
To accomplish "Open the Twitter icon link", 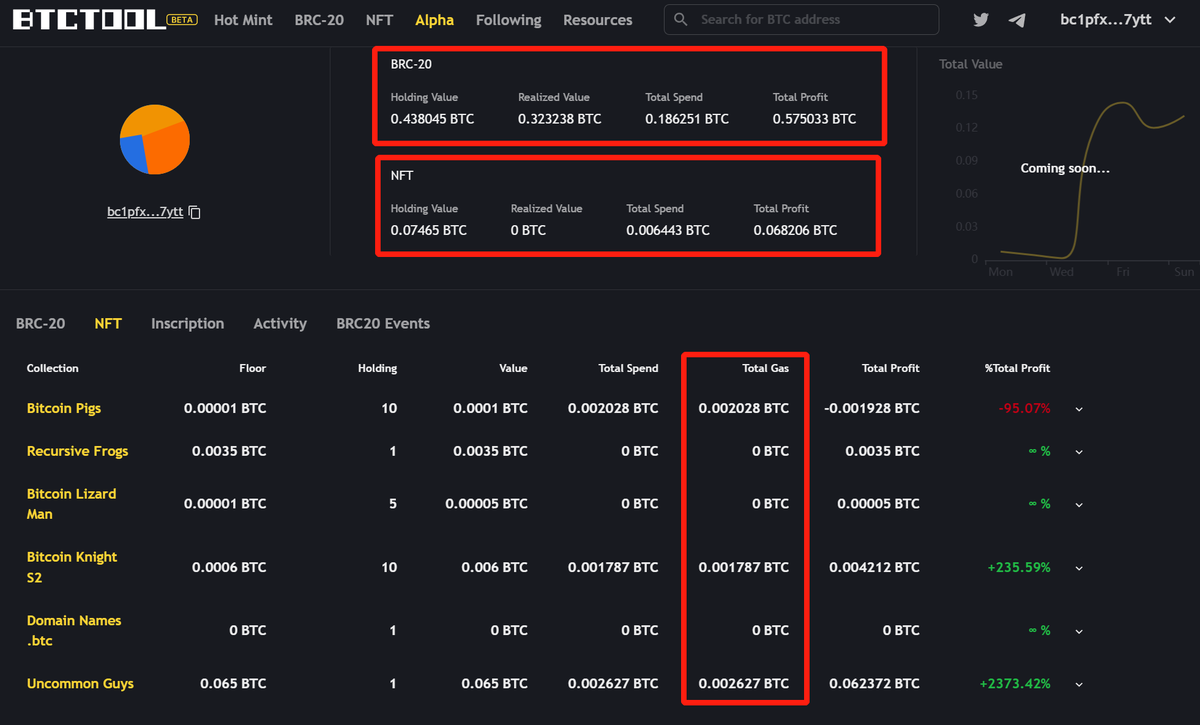I will (981, 20).
